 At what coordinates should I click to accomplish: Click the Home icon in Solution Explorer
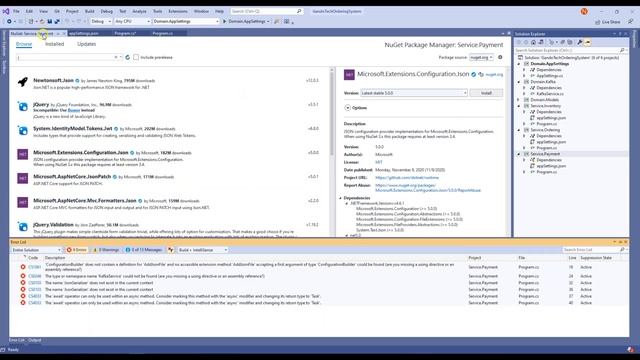point(533,42)
